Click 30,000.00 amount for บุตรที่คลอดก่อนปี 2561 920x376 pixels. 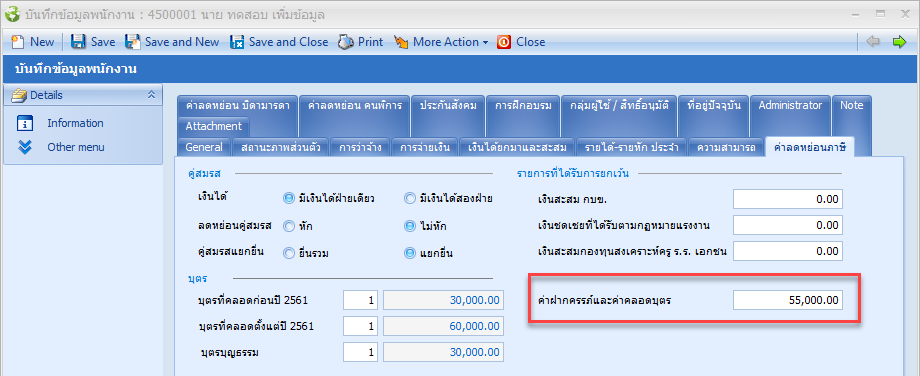(444, 300)
